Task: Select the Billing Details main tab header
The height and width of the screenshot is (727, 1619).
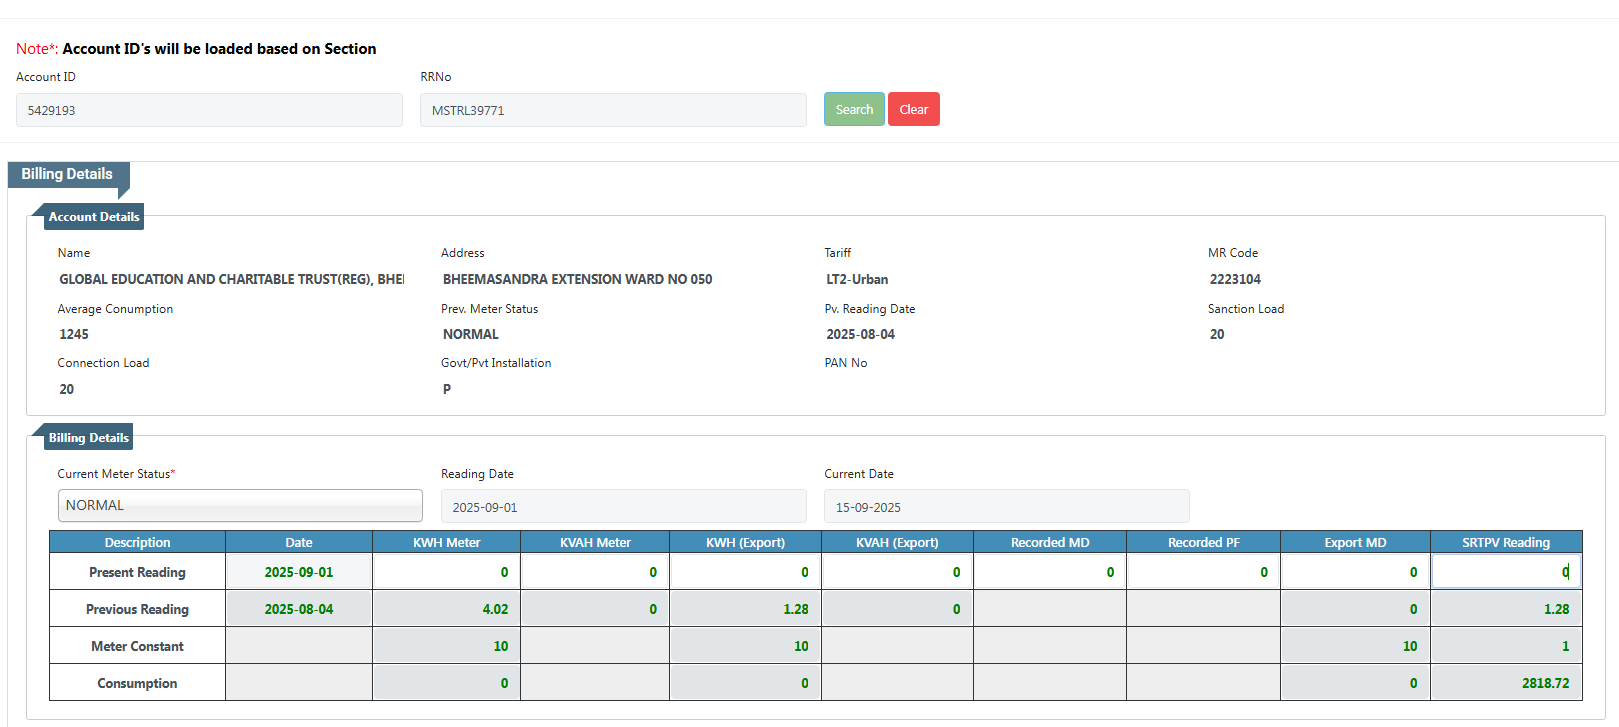Action: 67,174
